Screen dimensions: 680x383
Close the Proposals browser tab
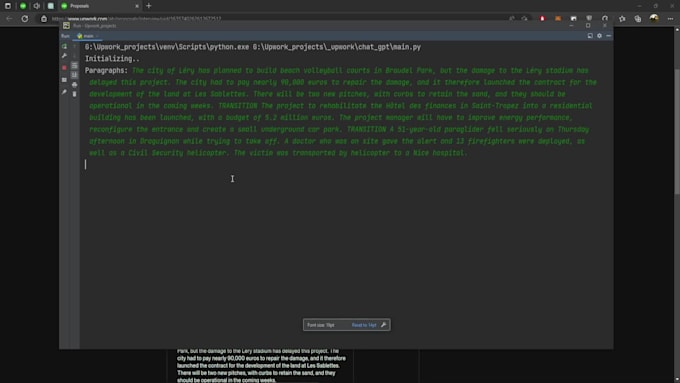tap(137, 6)
